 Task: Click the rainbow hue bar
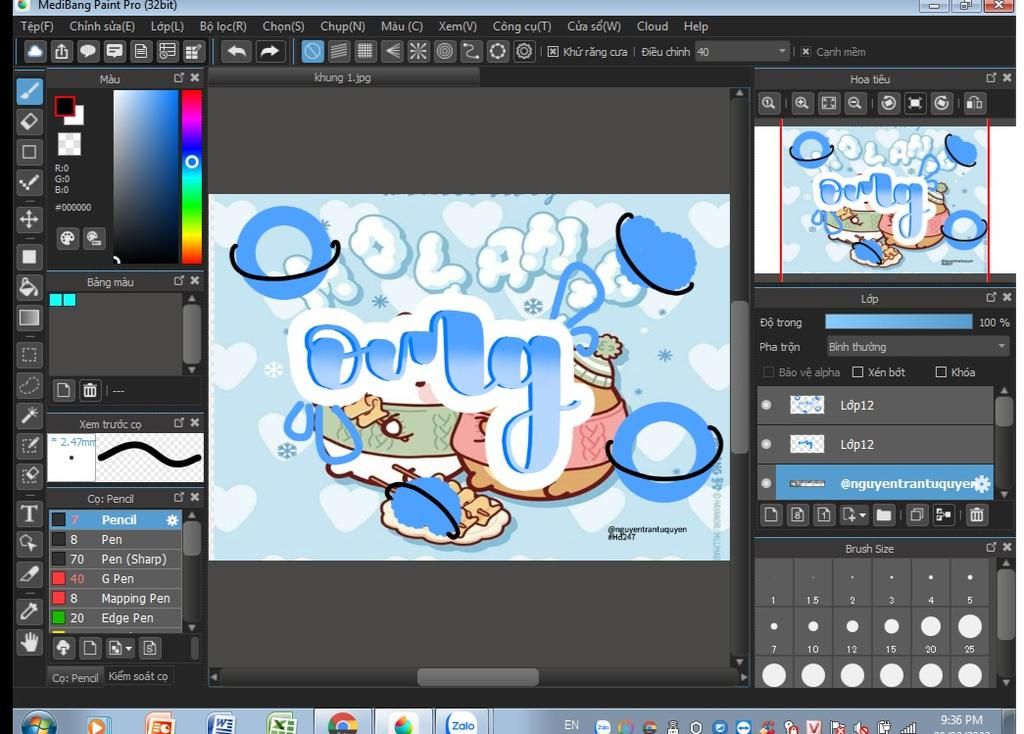tap(192, 177)
